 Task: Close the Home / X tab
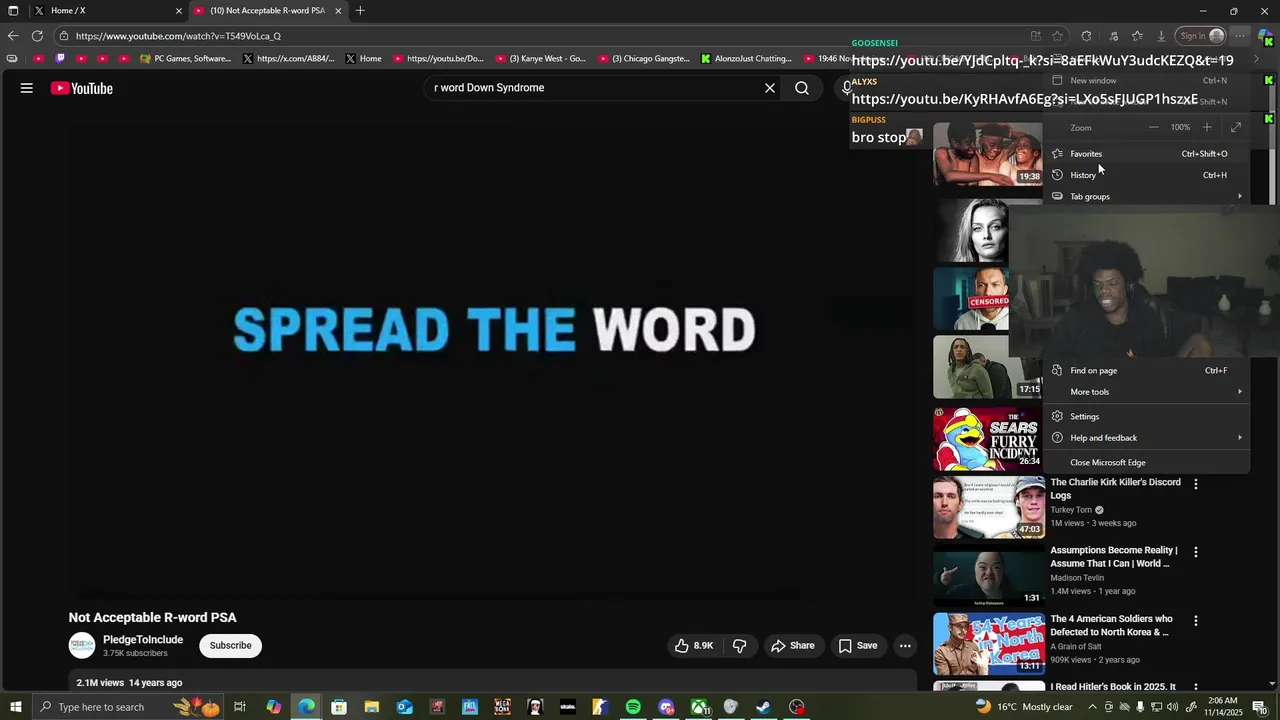(179, 11)
